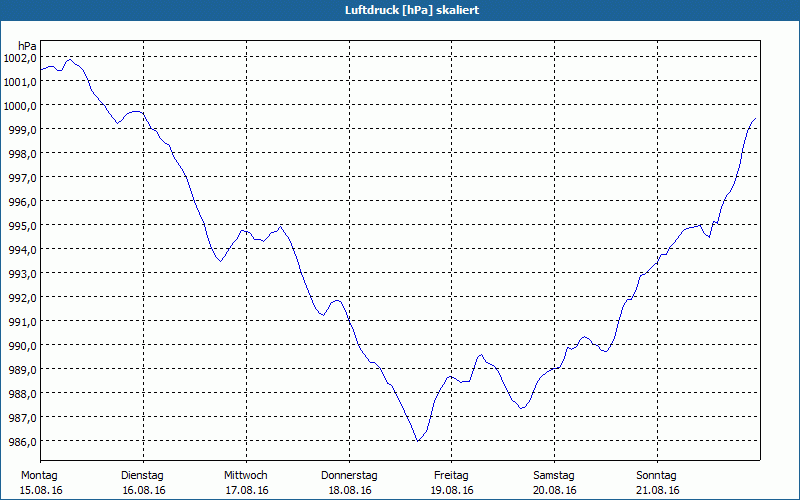Select the 992,0 axis value
Screen dimensions: 800x500
pyautogui.click(x=22, y=297)
